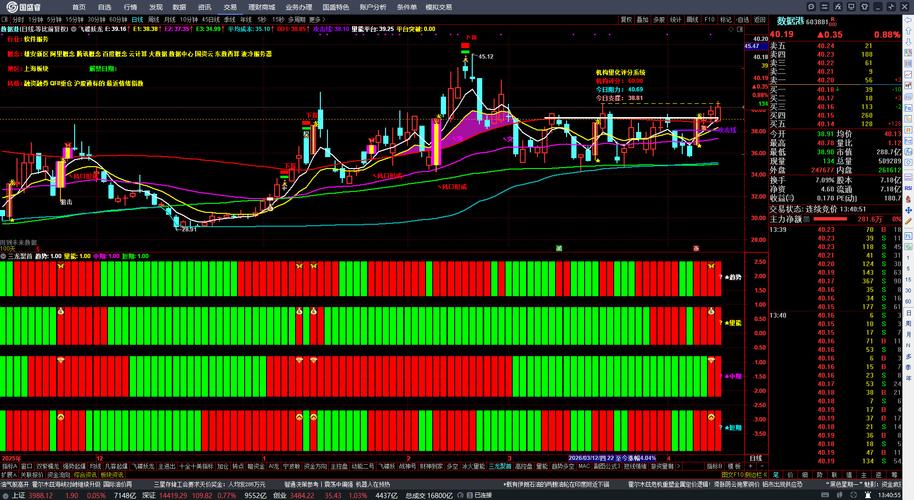Viewport: 914px width, 500px height.
Task: Select the 日线 period
Action: pos(137,20)
